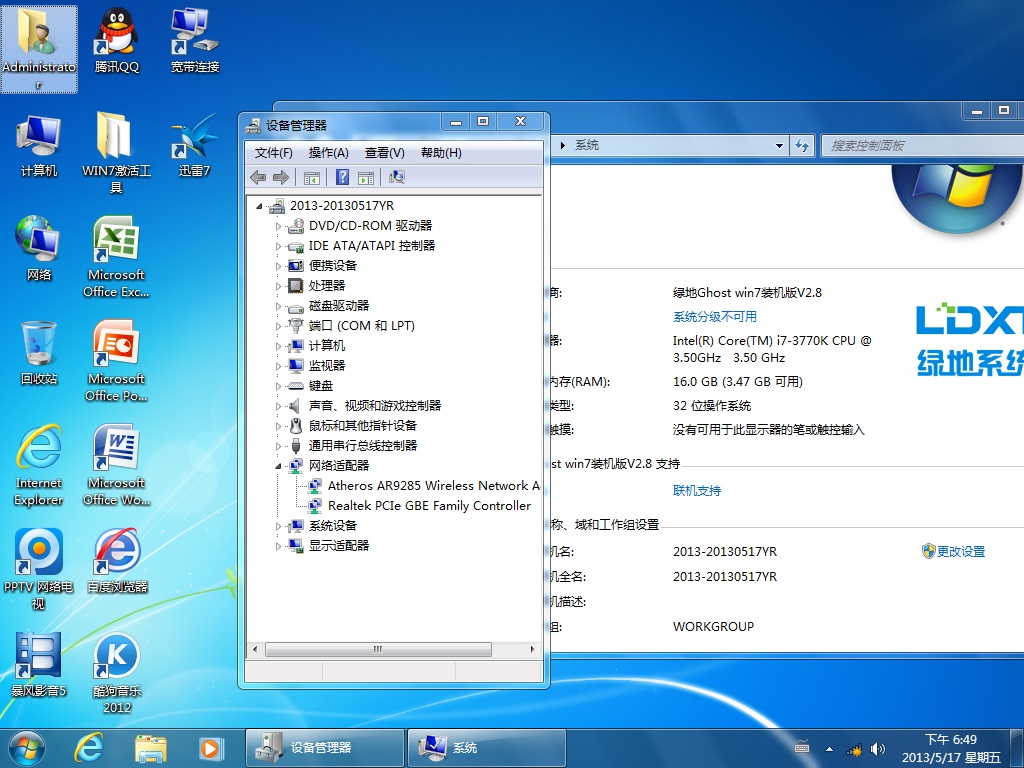
Task: Collapse the 网络适配器 node
Action: tap(278, 466)
